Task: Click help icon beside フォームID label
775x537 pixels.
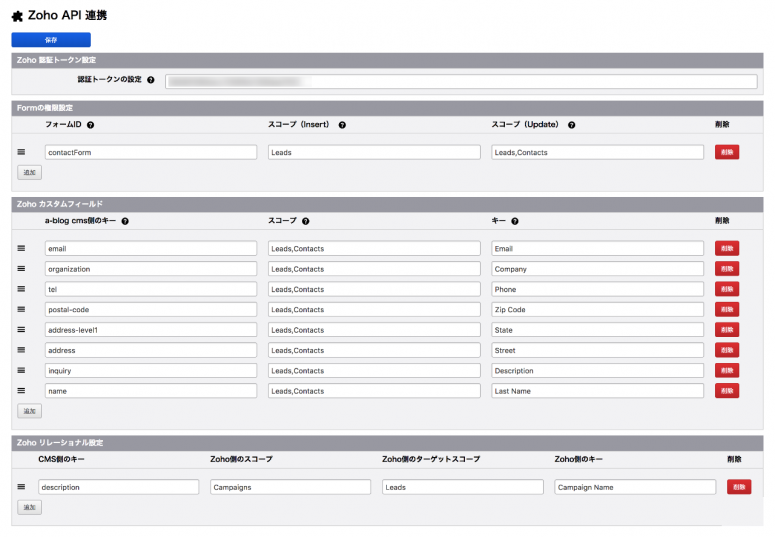Action: click(x=90, y=125)
